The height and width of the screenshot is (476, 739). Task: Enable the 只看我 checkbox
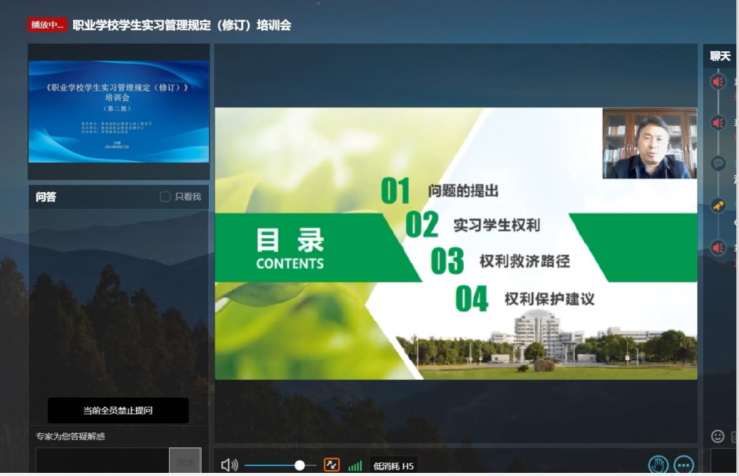(x=166, y=197)
